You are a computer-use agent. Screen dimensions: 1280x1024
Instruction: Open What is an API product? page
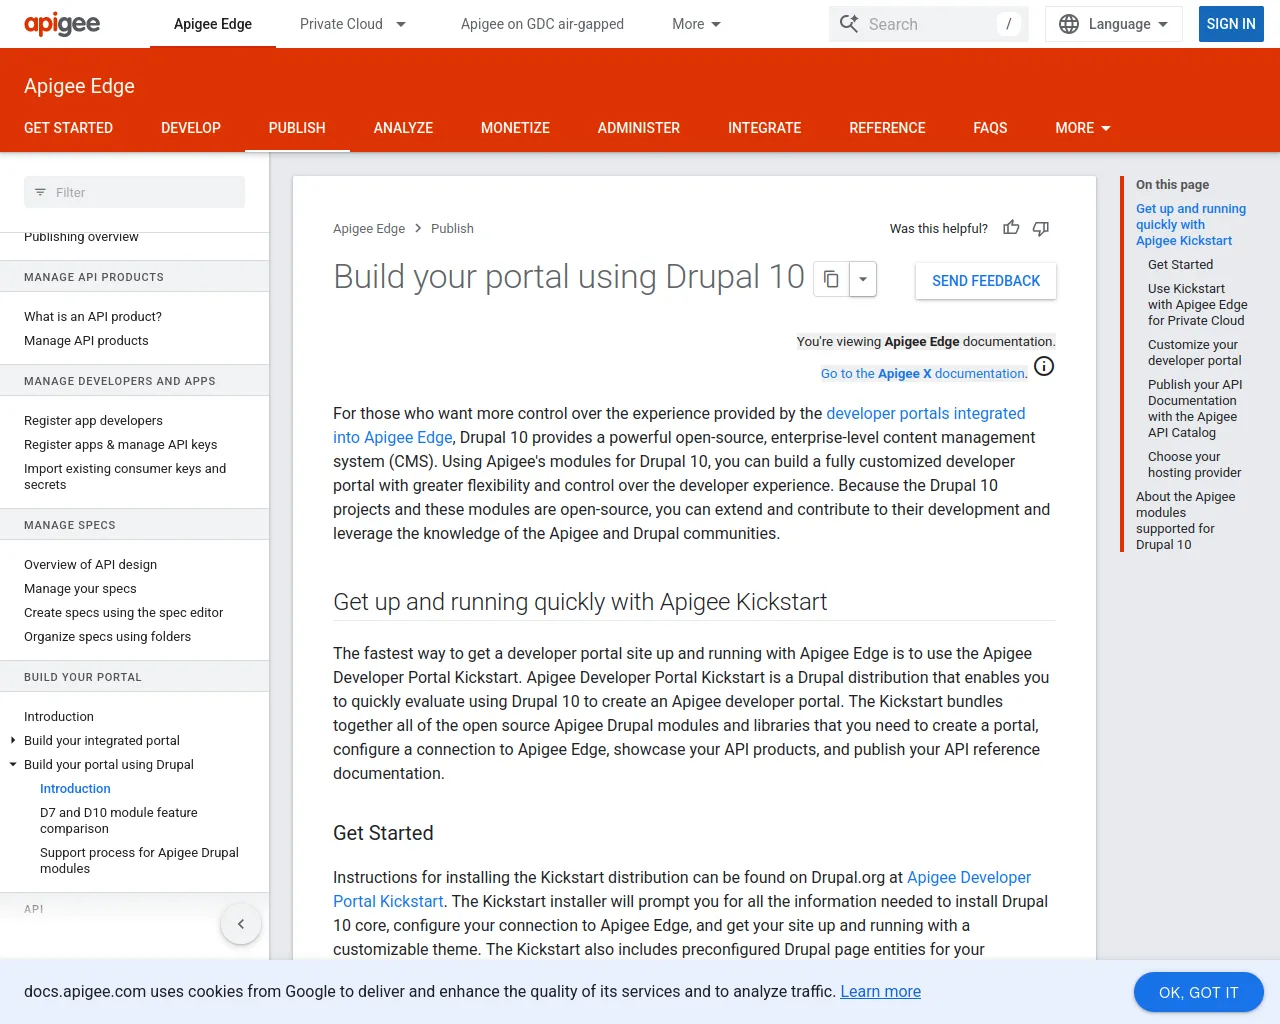click(x=93, y=316)
